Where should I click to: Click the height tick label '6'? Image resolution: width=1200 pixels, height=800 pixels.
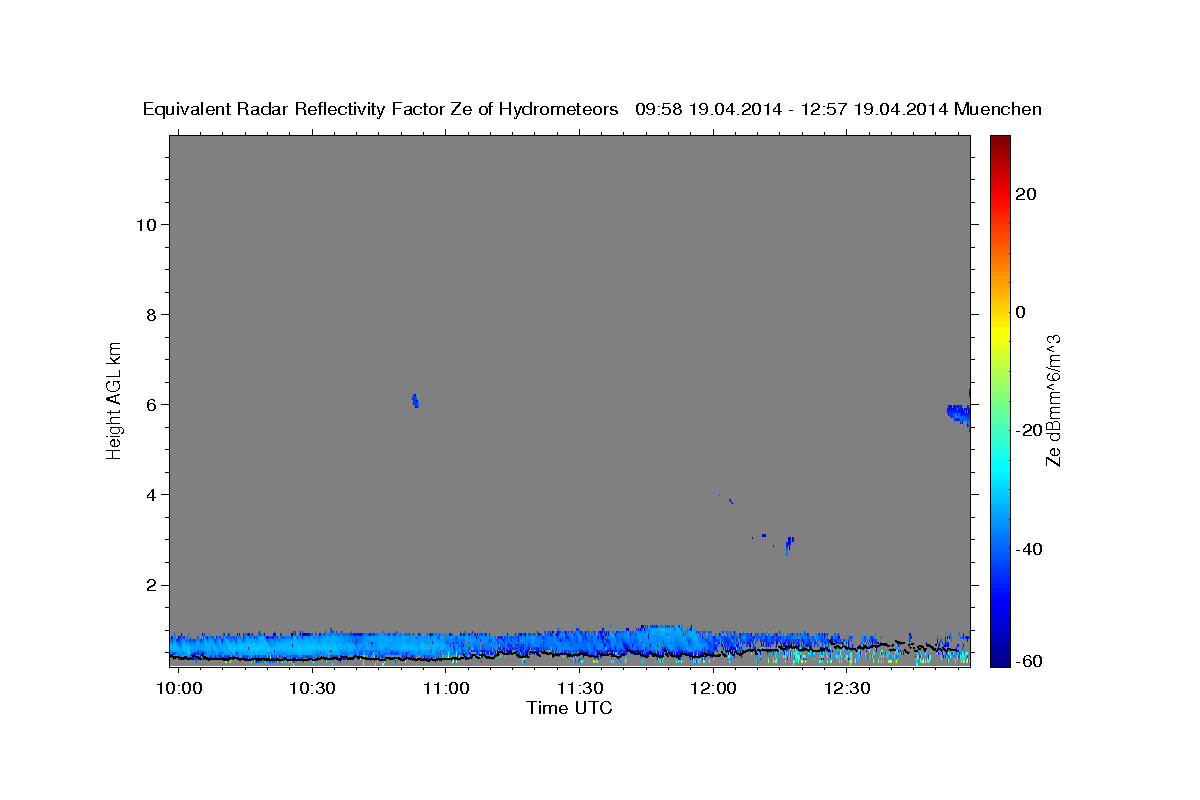click(x=153, y=404)
